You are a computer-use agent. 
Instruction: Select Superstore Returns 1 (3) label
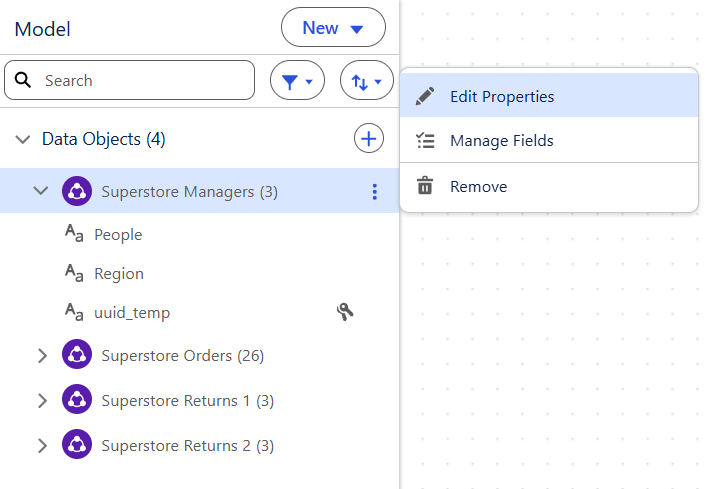pos(187,401)
